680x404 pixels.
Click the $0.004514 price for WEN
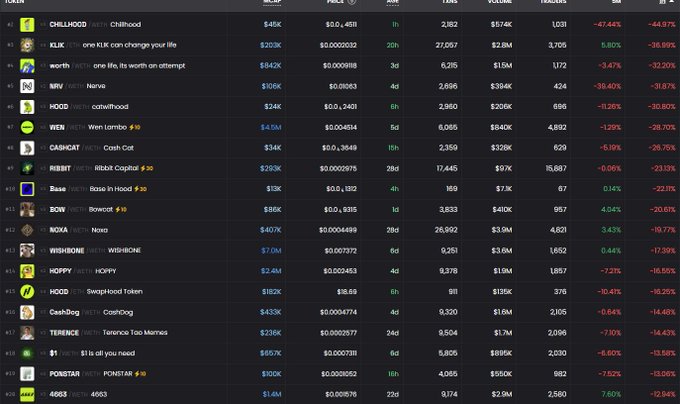coord(341,127)
